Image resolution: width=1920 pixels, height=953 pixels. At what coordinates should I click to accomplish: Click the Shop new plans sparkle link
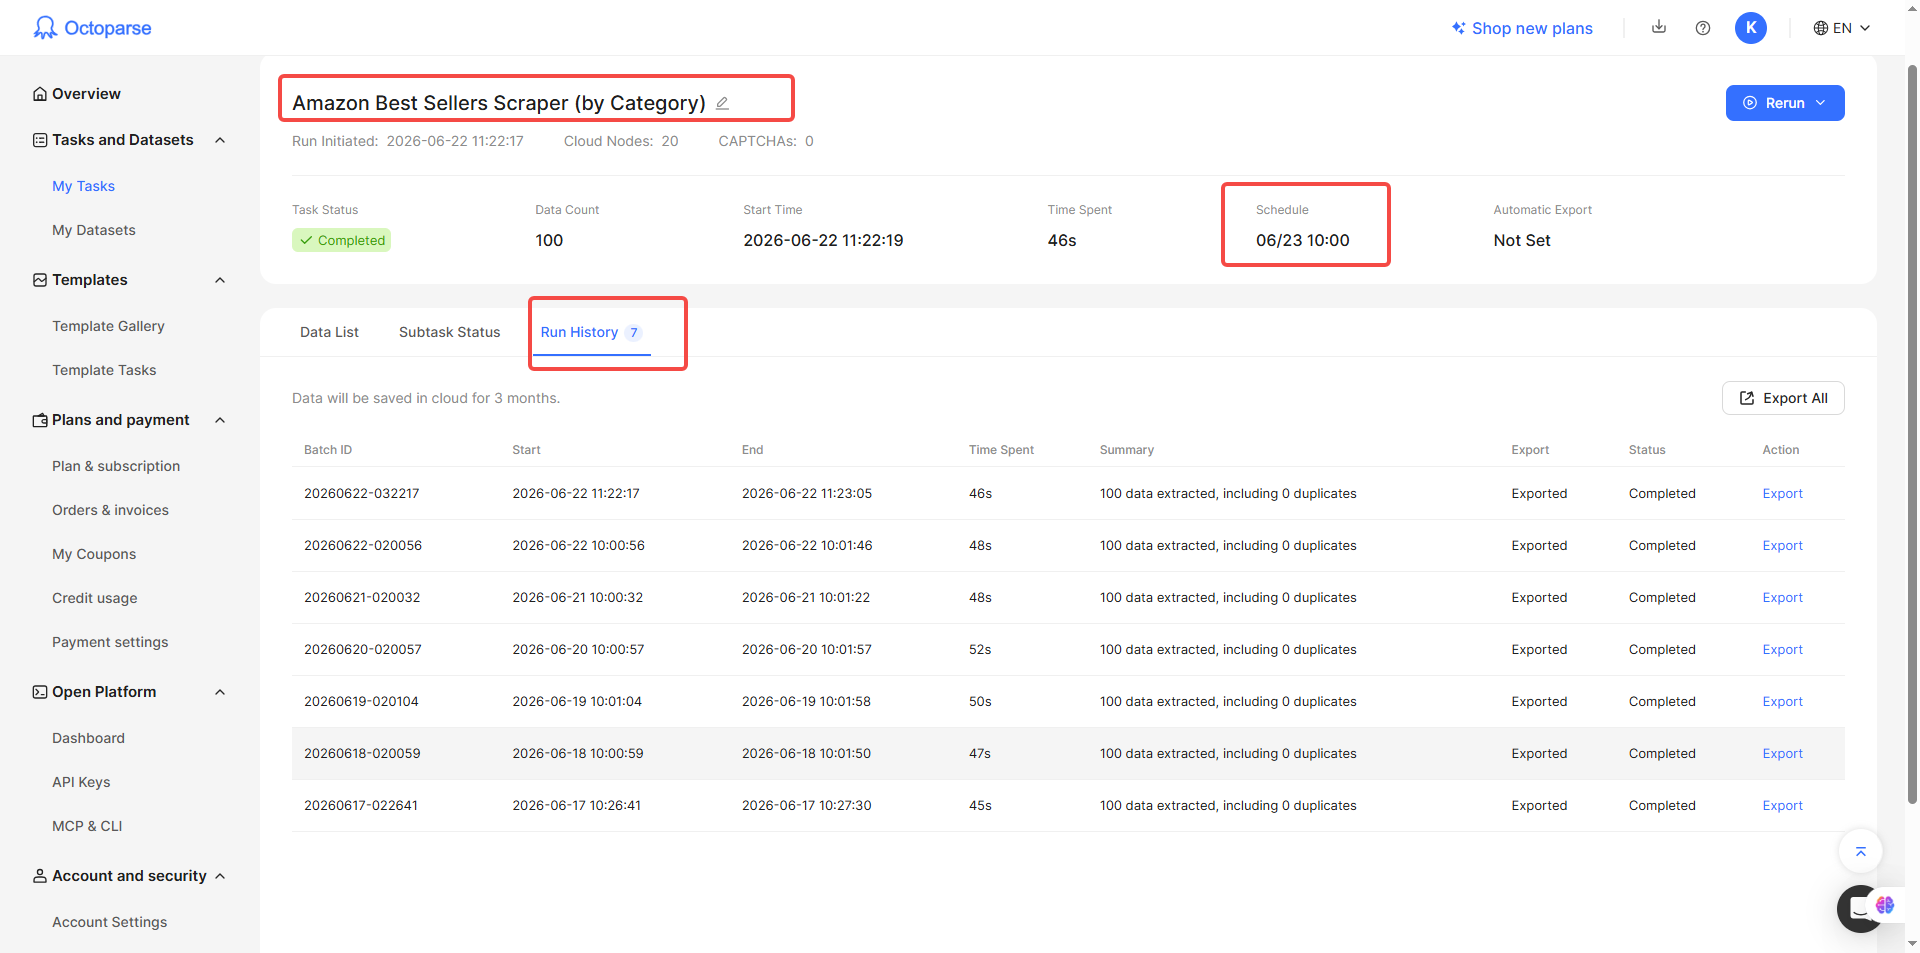[x=1522, y=28]
